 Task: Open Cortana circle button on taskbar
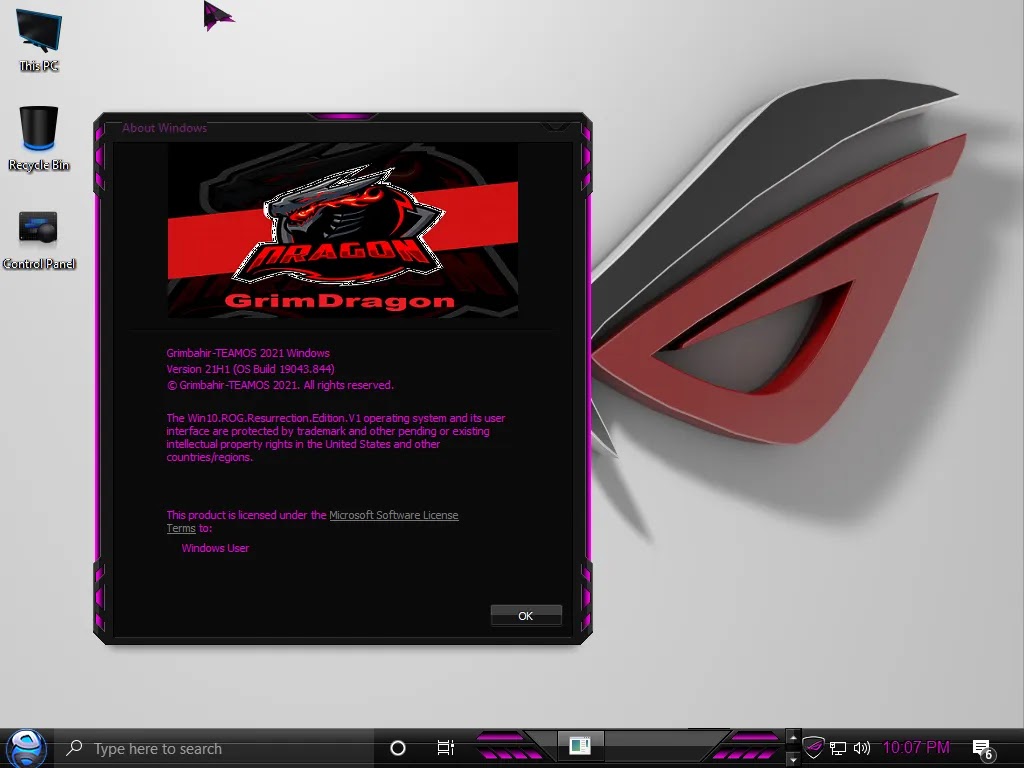click(397, 748)
